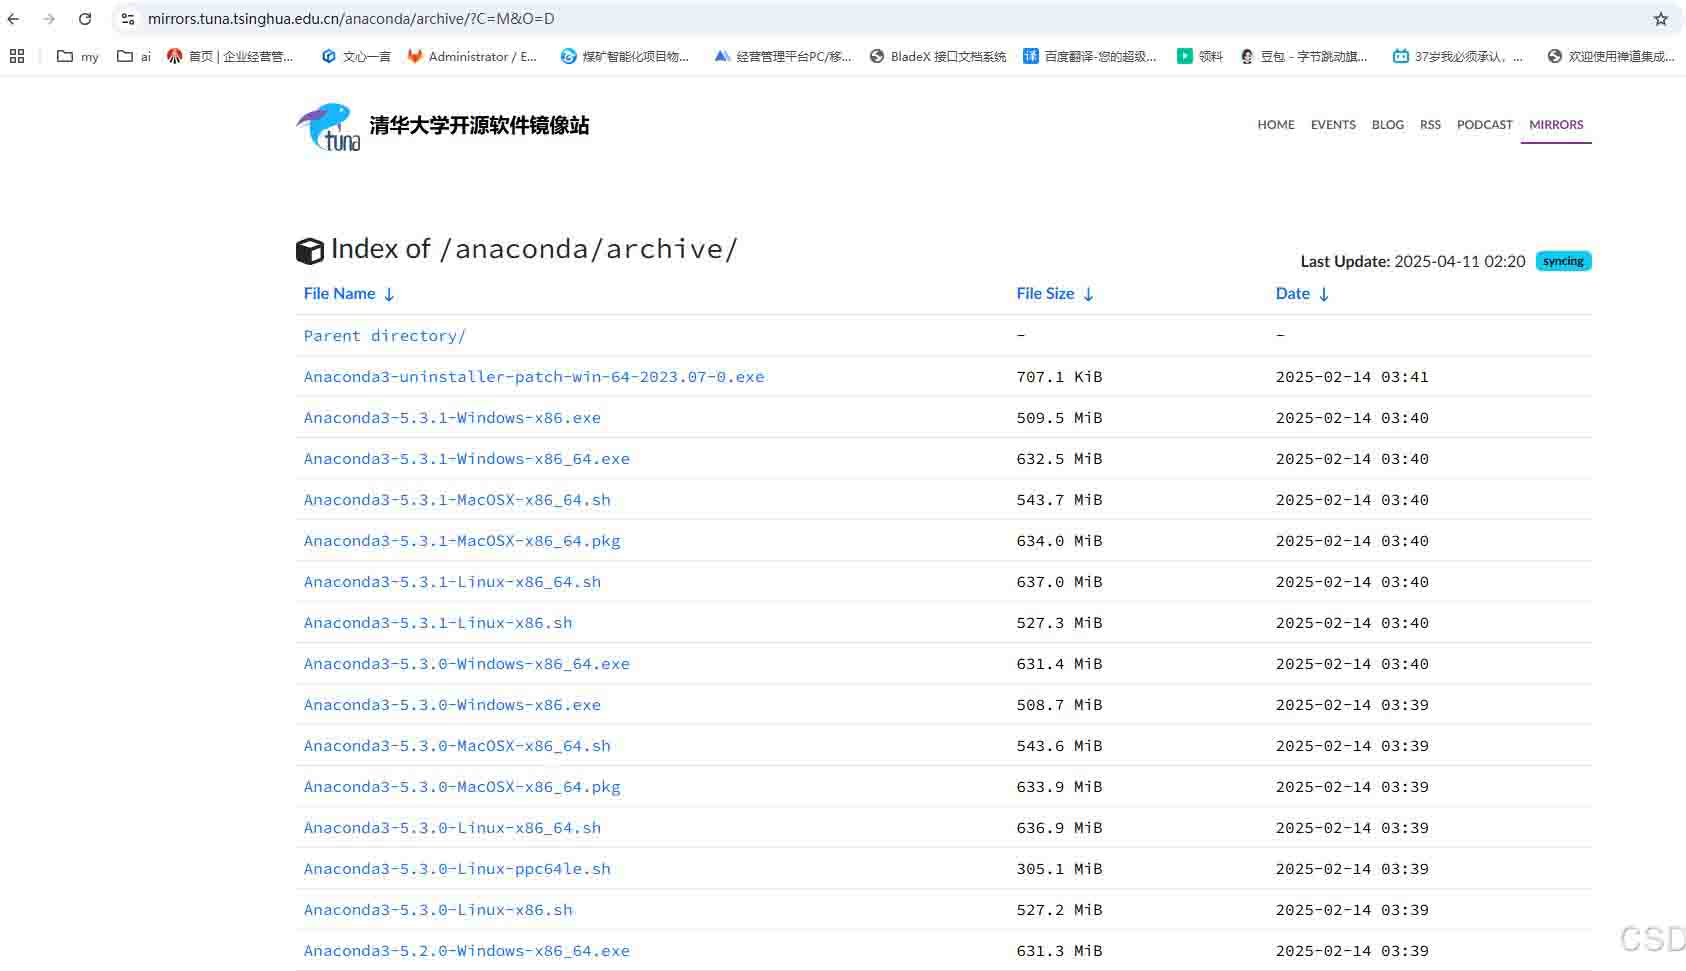Viewport: 1686px width, 971px height.
Task: Download Anaconda3-5.3.0-Linux-ppc64le.sh
Action: [457, 869]
